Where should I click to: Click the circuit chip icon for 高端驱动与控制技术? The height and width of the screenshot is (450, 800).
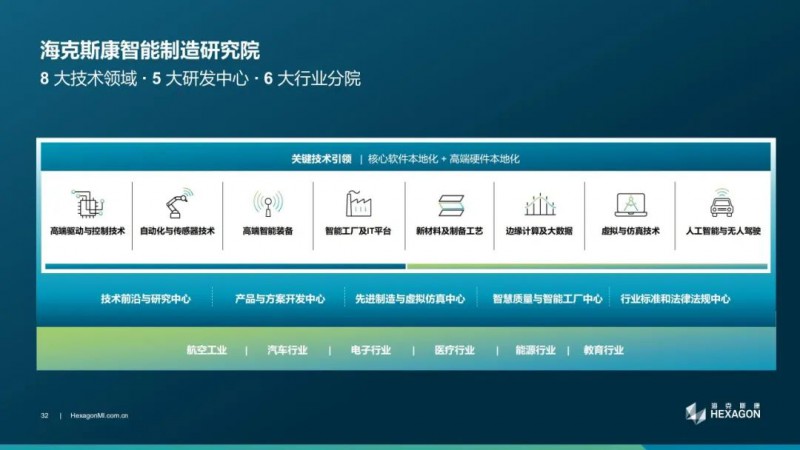[88, 204]
